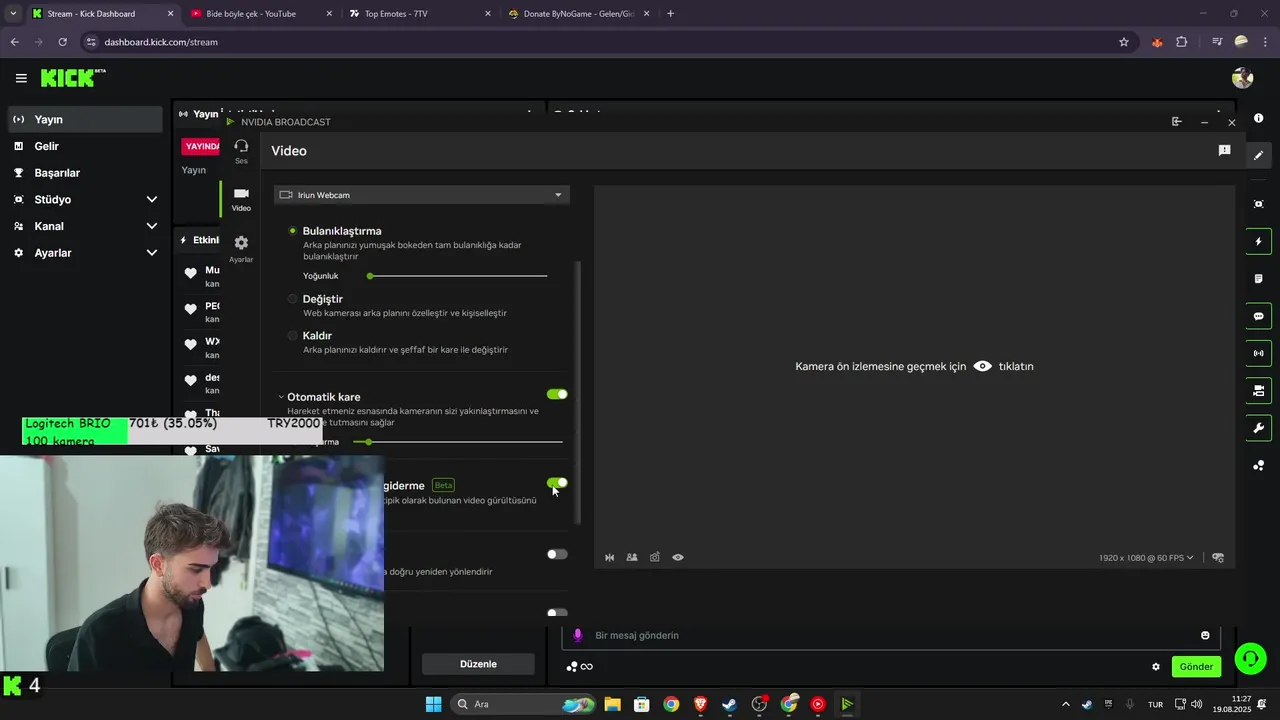Click the document icon in Kick right sidebar
The width and height of the screenshot is (1280, 720).
(1258, 279)
